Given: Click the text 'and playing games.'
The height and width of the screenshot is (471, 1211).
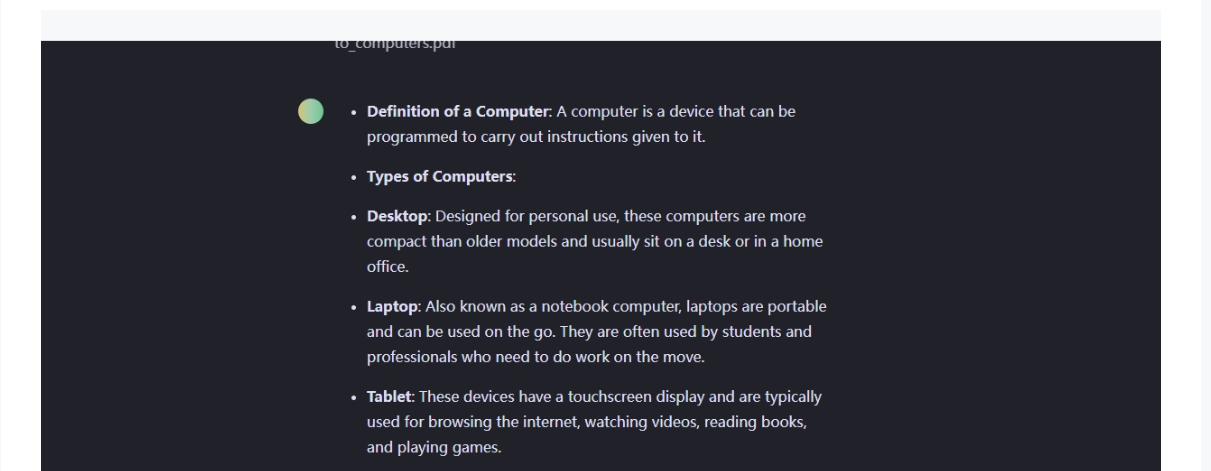Looking at the screenshot, I should click(434, 448).
